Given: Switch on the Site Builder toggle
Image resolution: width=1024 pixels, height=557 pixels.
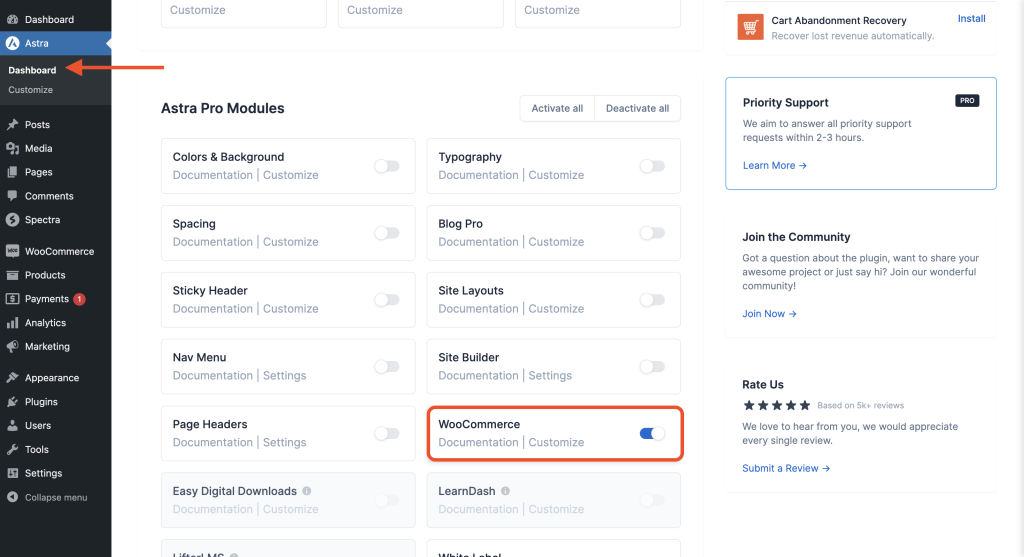Looking at the screenshot, I should [x=652, y=366].
